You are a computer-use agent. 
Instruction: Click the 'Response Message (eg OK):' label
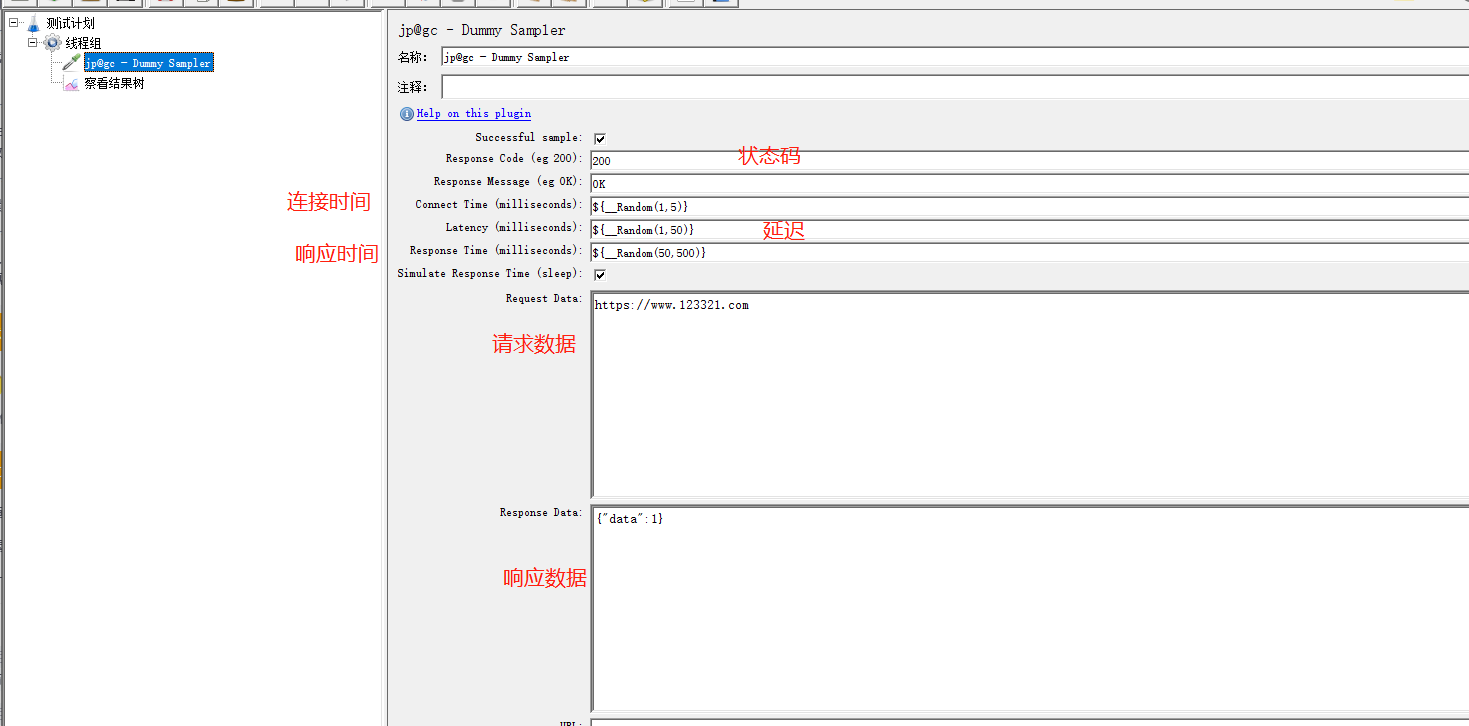point(508,182)
